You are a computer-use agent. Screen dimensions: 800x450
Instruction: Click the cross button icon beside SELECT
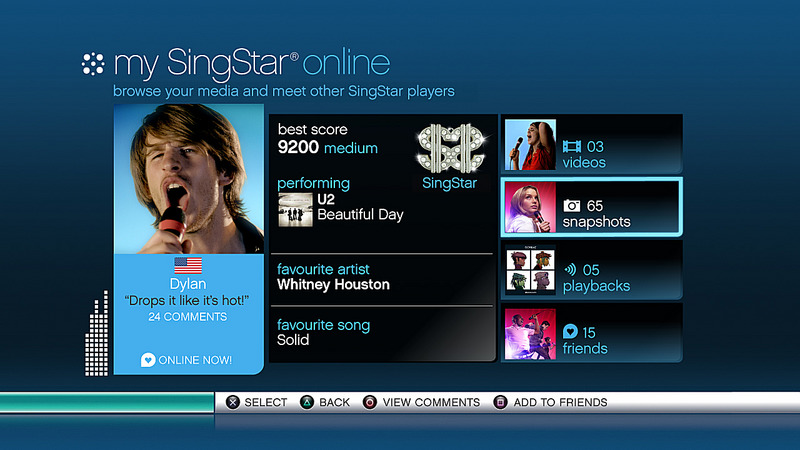point(233,402)
